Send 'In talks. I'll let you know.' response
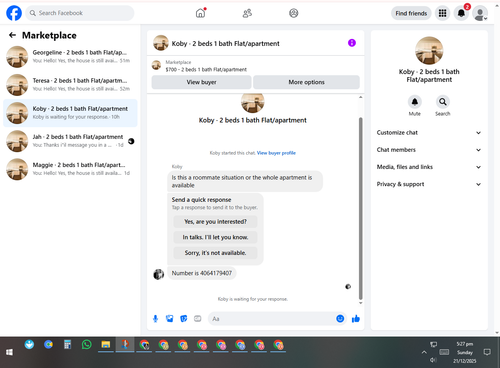 pos(215,237)
